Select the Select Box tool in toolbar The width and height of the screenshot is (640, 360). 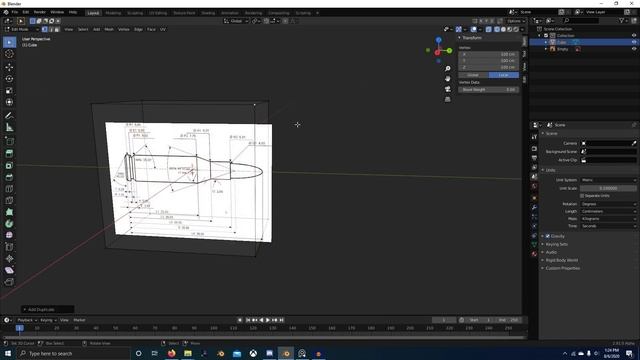pos(9,42)
